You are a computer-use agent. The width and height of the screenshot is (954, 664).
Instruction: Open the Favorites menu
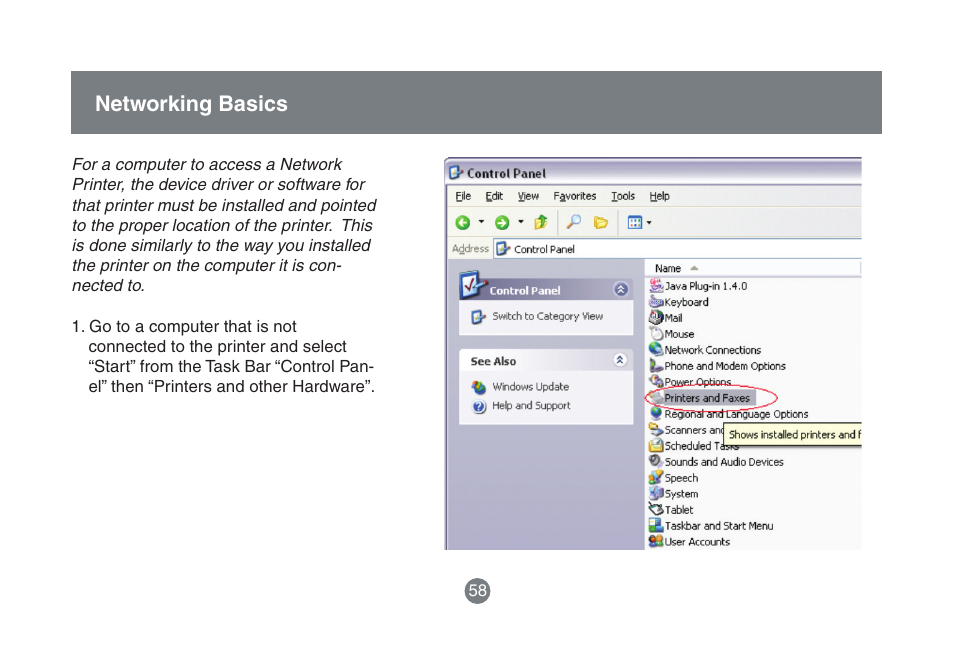[x=574, y=196]
